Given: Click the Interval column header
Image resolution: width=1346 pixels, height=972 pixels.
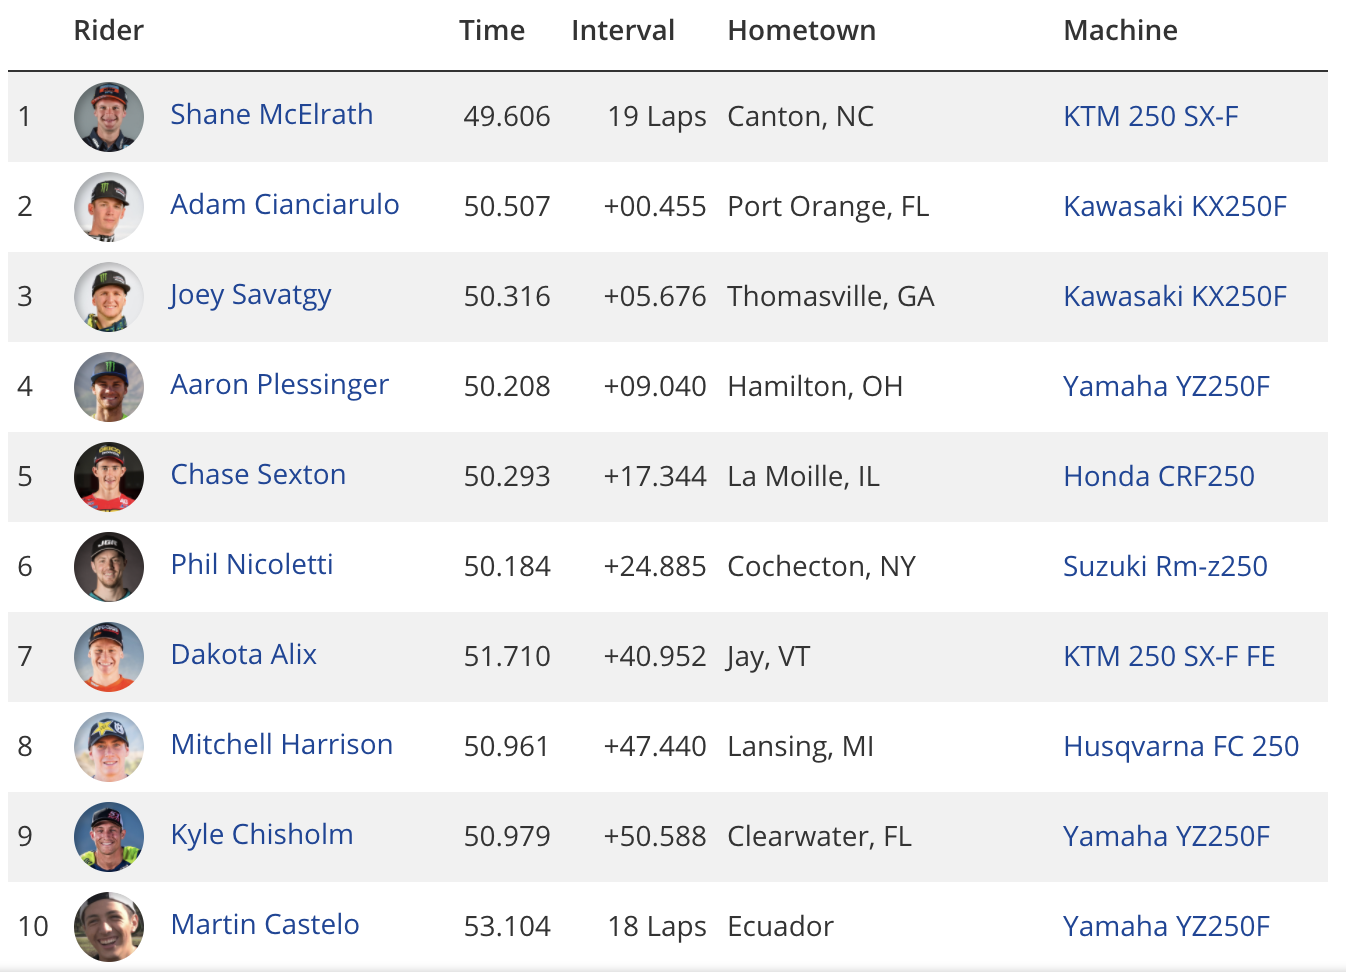Looking at the screenshot, I should click(623, 31).
